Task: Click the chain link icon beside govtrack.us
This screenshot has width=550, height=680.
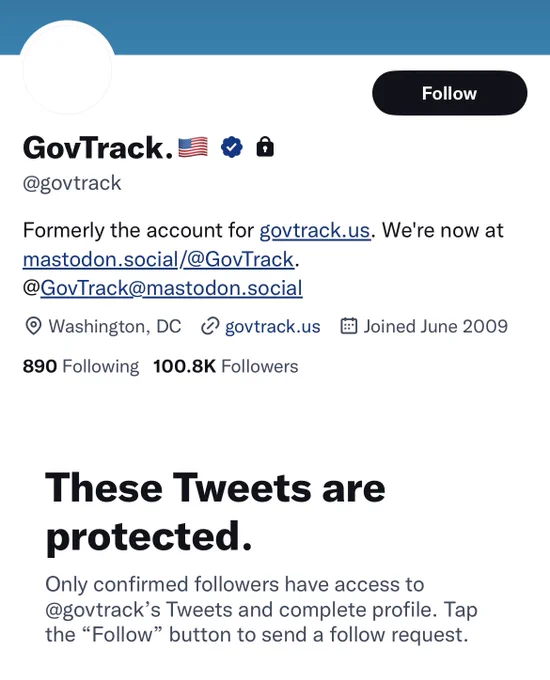Action: 210,327
